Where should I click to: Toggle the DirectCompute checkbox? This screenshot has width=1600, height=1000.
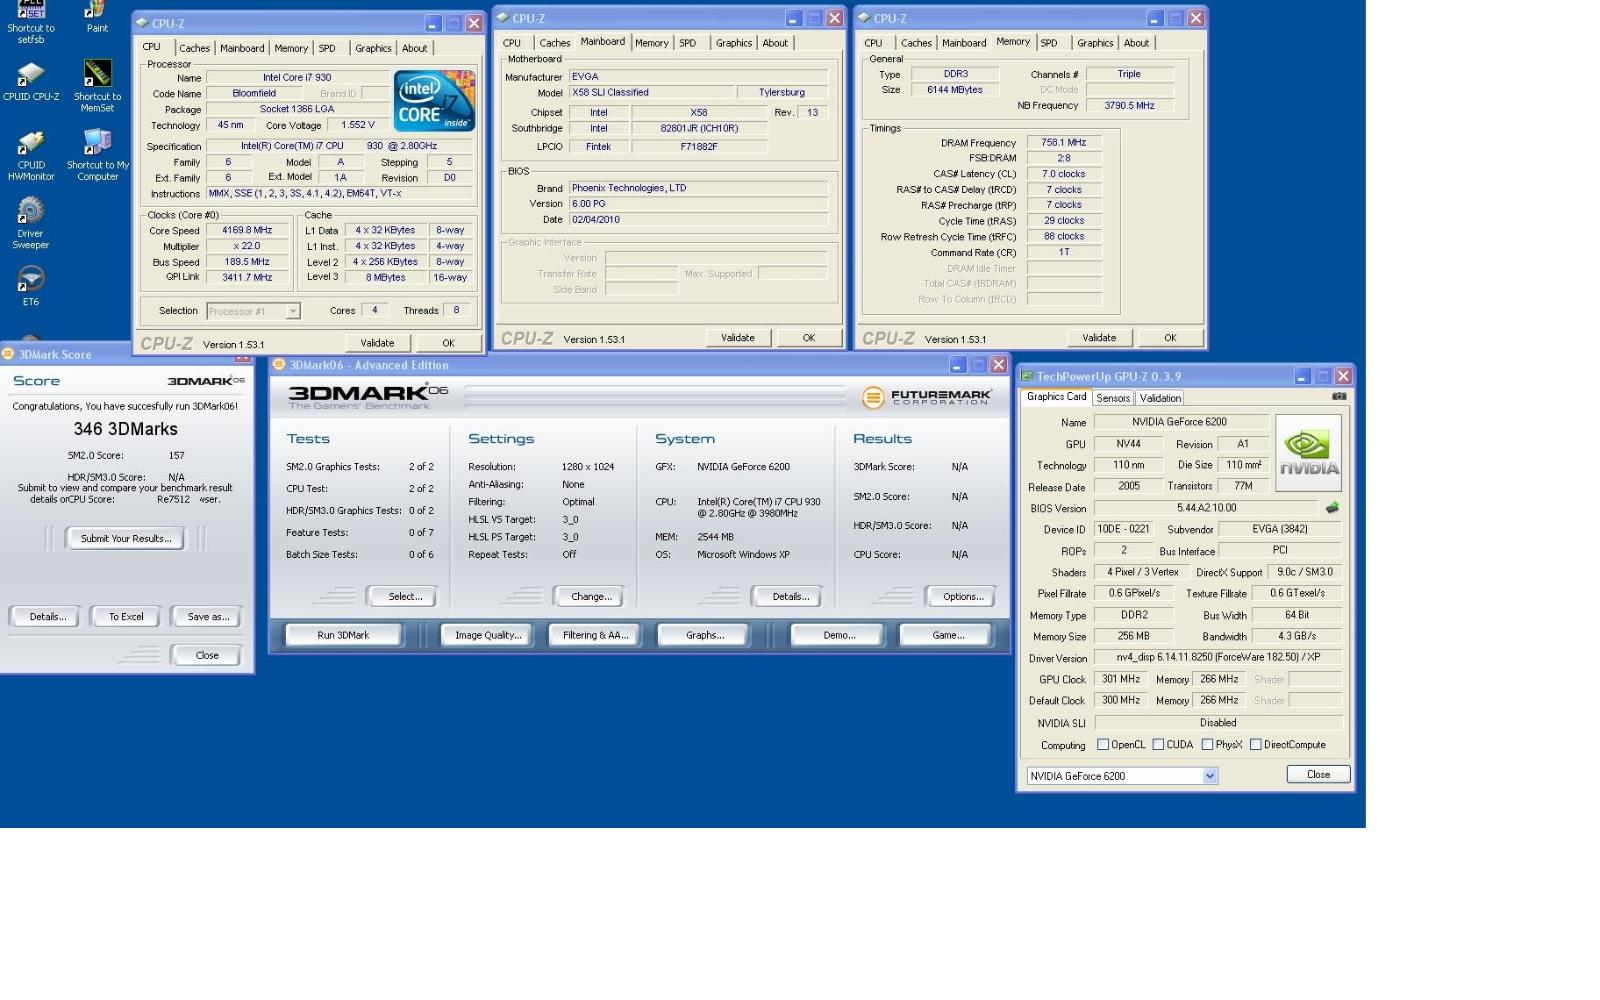[1255, 744]
